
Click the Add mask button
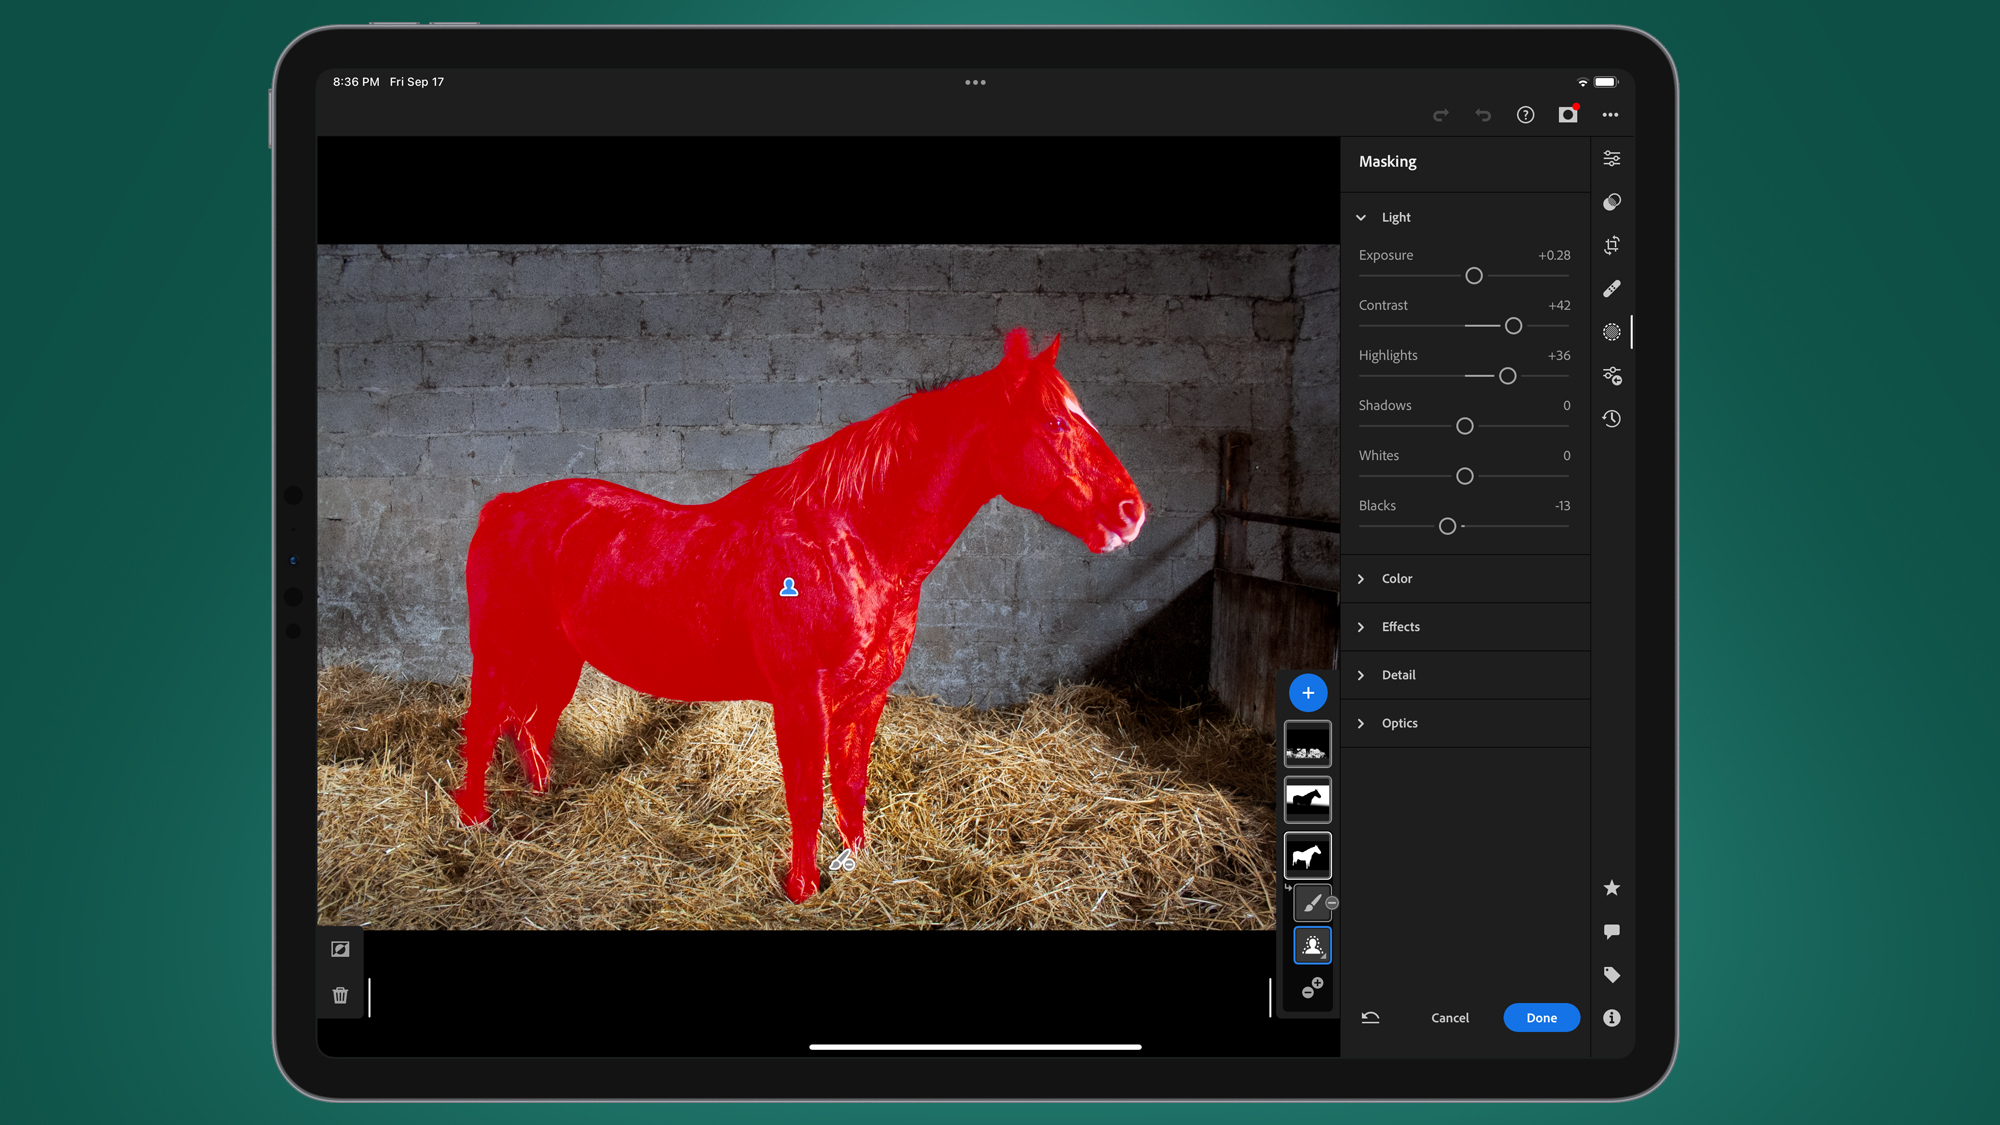(1306, 692)
